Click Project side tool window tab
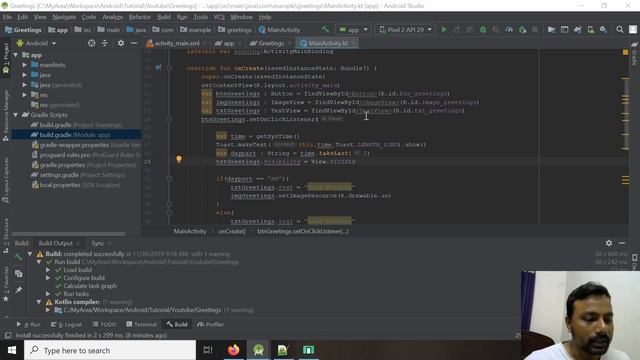Viewport: 640px width, 360px height. (x=6, y=58)
